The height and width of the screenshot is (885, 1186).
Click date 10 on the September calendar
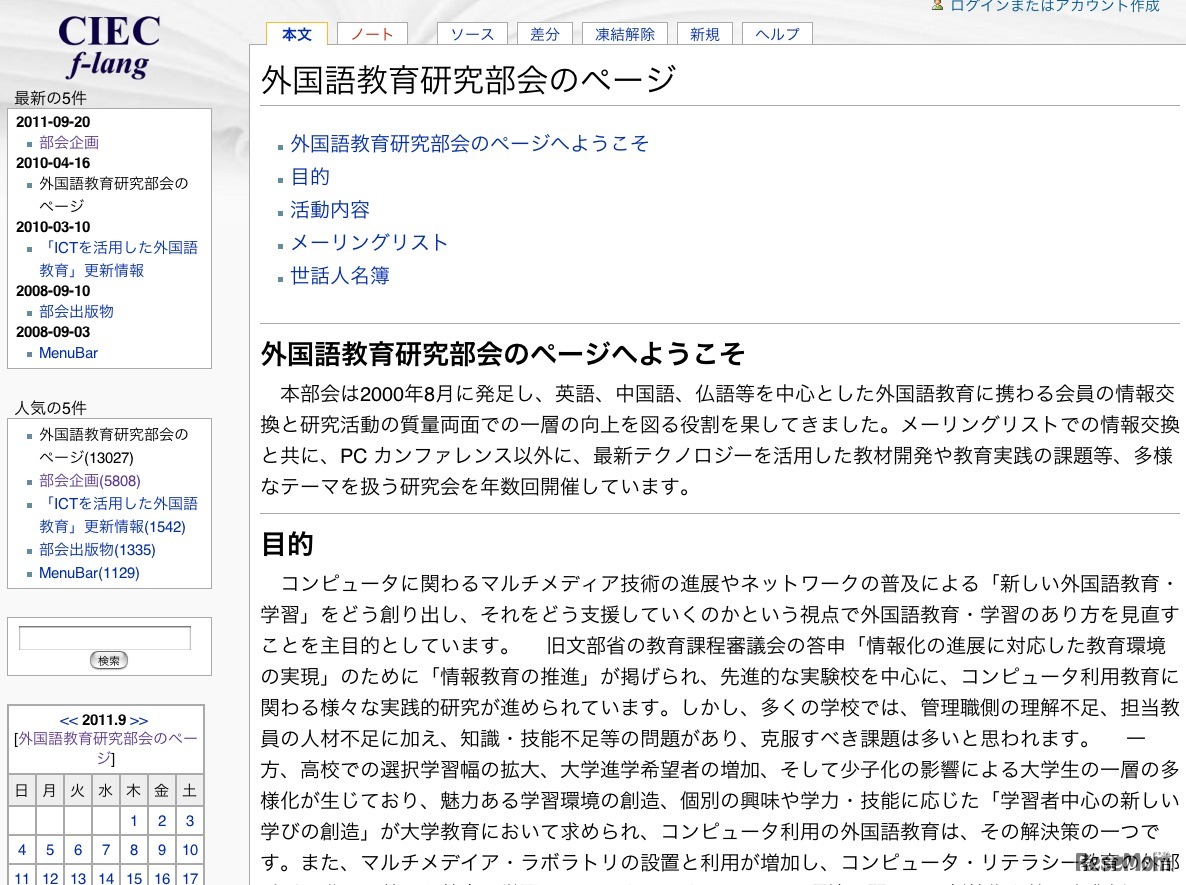(189, 849)
